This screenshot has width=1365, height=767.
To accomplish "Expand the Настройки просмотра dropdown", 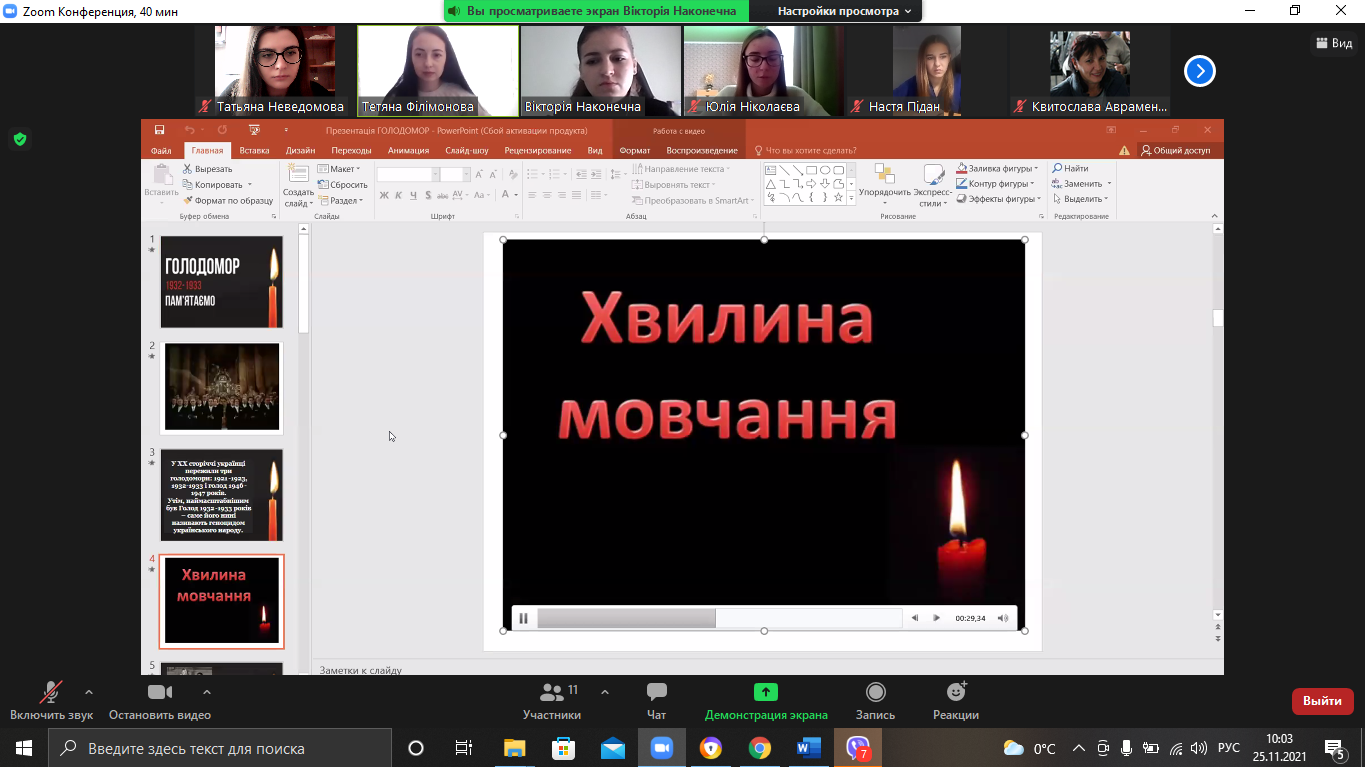I will 844,11.
